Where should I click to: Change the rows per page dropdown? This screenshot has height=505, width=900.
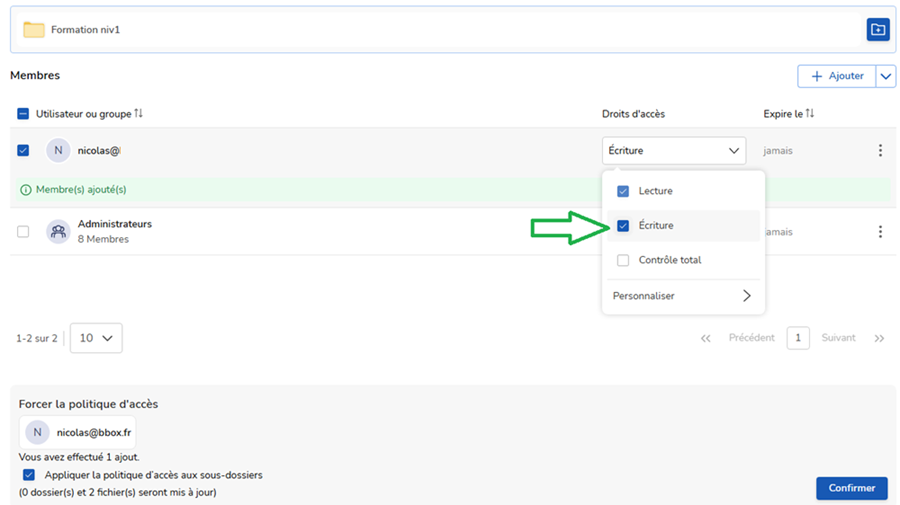tap(96, 338)
